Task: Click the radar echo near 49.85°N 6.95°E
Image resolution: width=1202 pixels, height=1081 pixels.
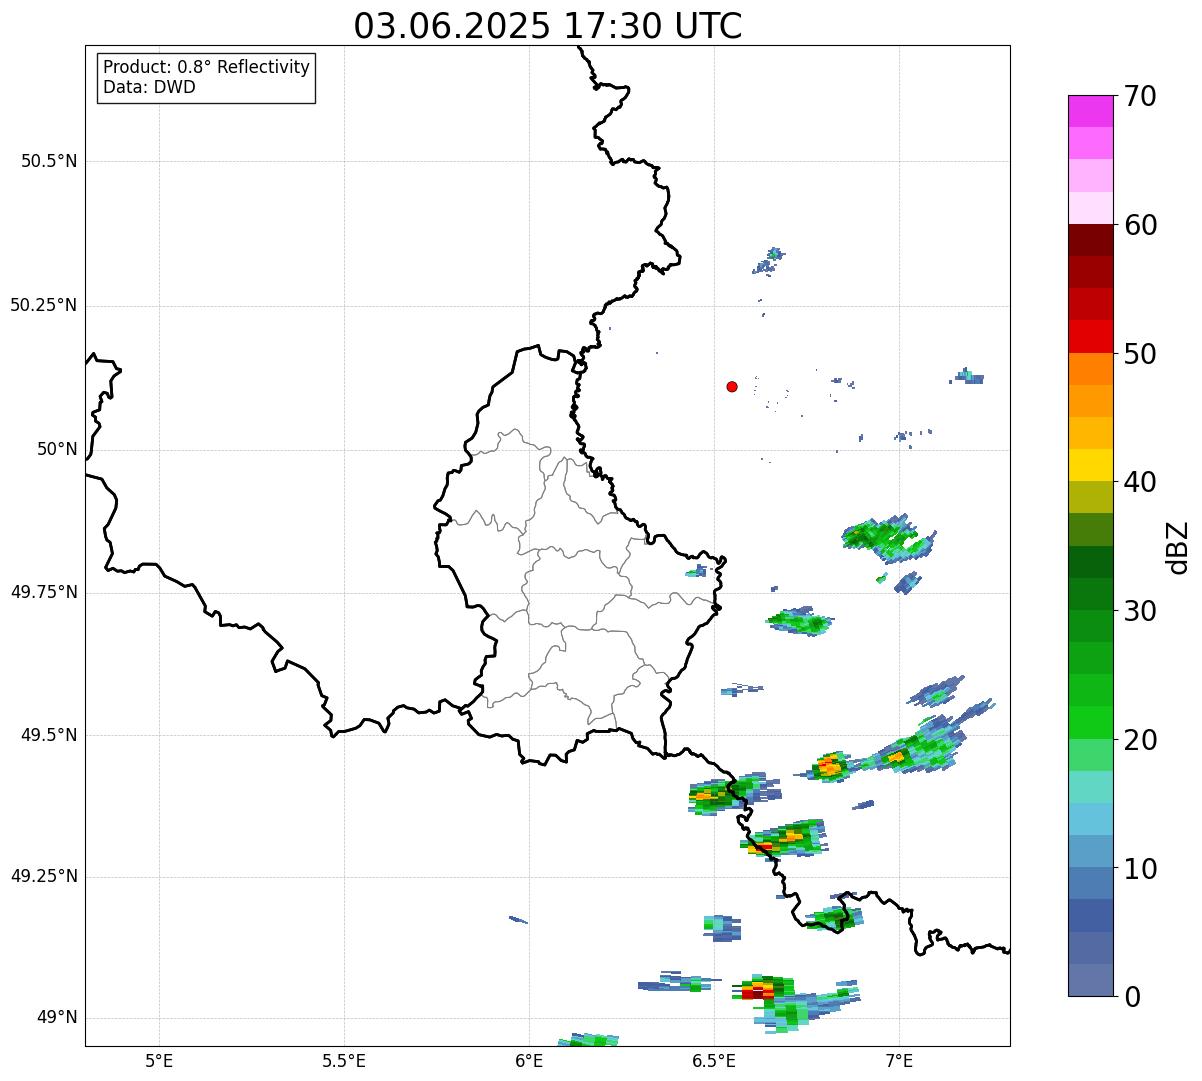Action: [x=888, y=538]
